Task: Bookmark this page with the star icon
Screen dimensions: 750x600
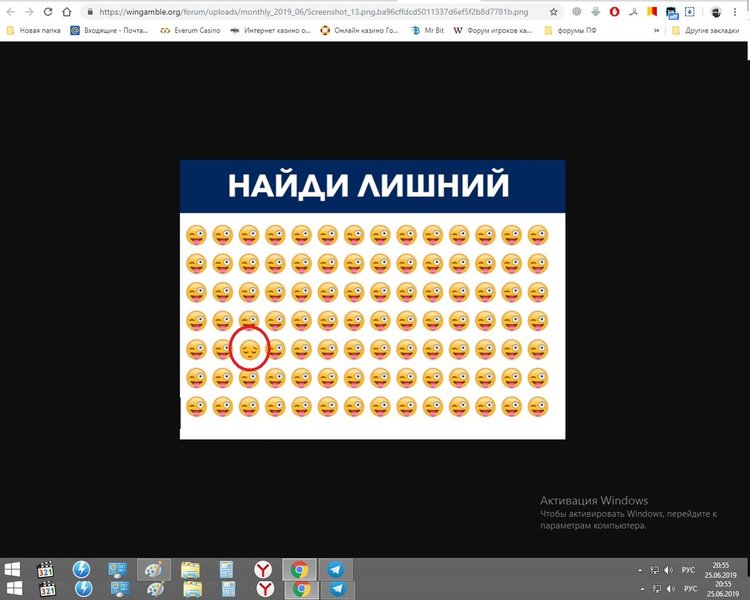Action: pyautogui.click(x=554, y=12)
